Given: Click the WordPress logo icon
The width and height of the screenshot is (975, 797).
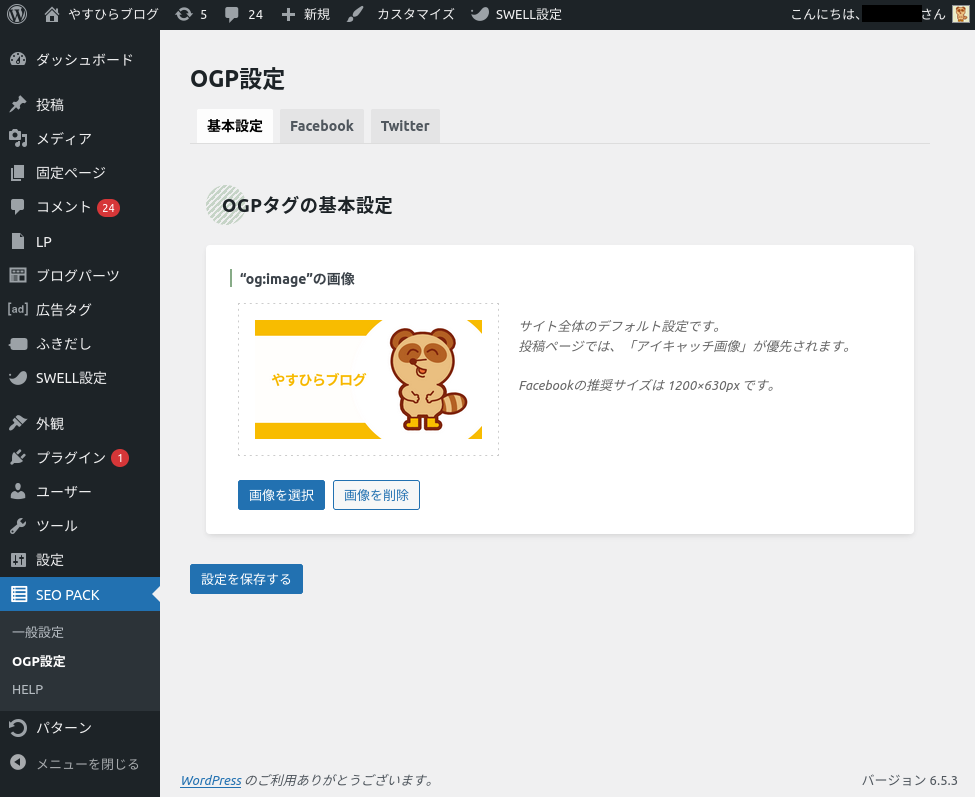Looking at the screenshot, I should click(x=16, y=14).
